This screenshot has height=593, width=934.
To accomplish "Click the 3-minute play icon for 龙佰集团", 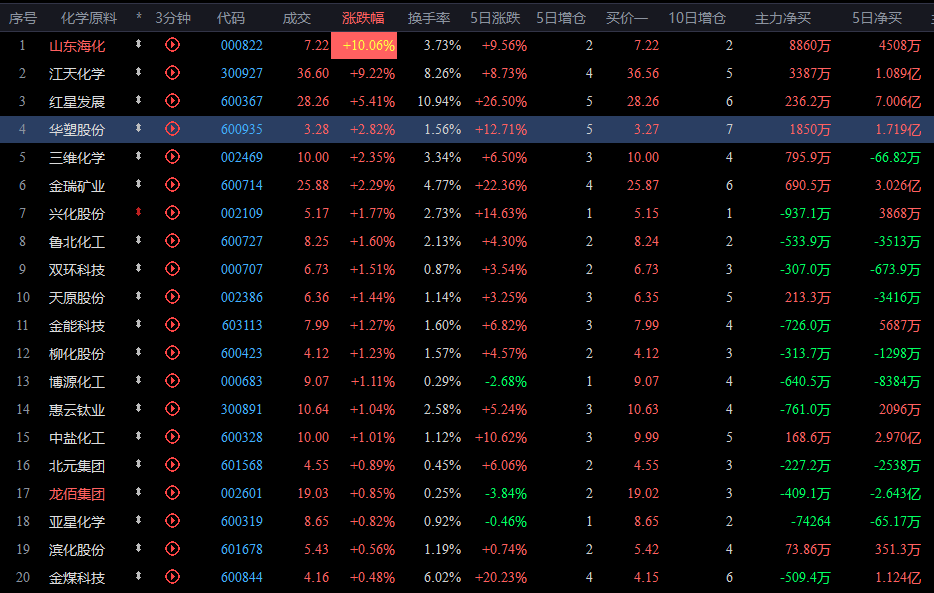I will click(172, 493).
